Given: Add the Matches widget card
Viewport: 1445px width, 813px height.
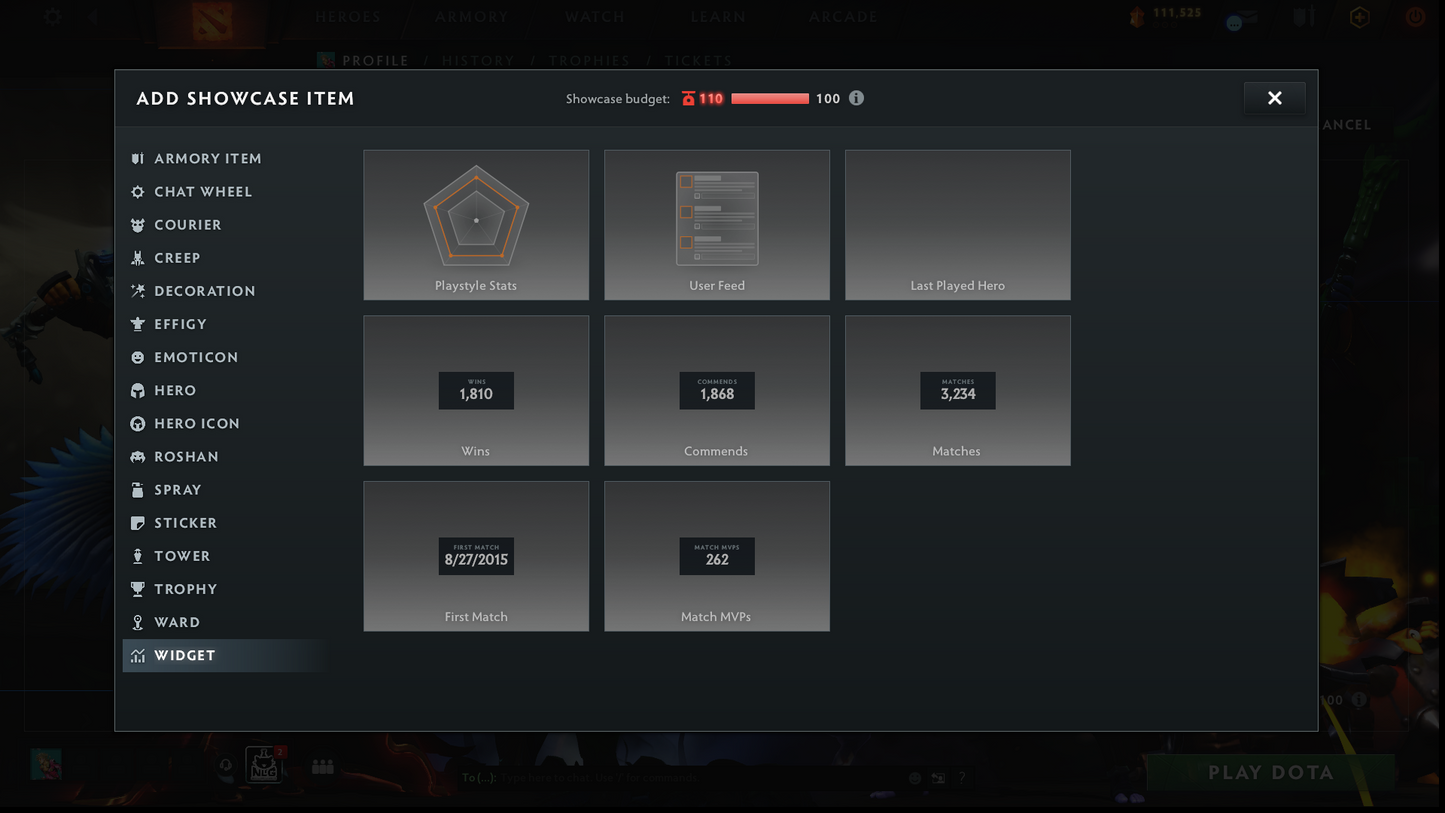Looking at the screenshot, I should pyautogui.click(x=958, y=391).
